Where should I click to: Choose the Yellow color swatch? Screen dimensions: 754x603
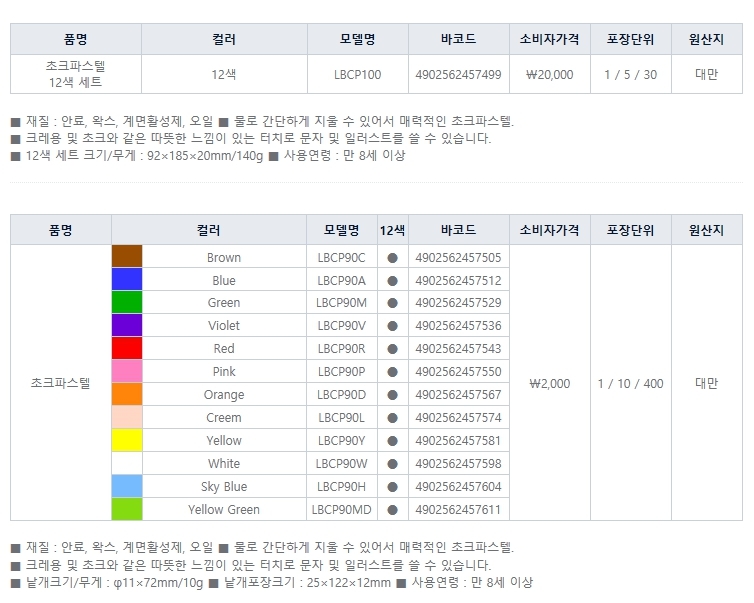127,440
